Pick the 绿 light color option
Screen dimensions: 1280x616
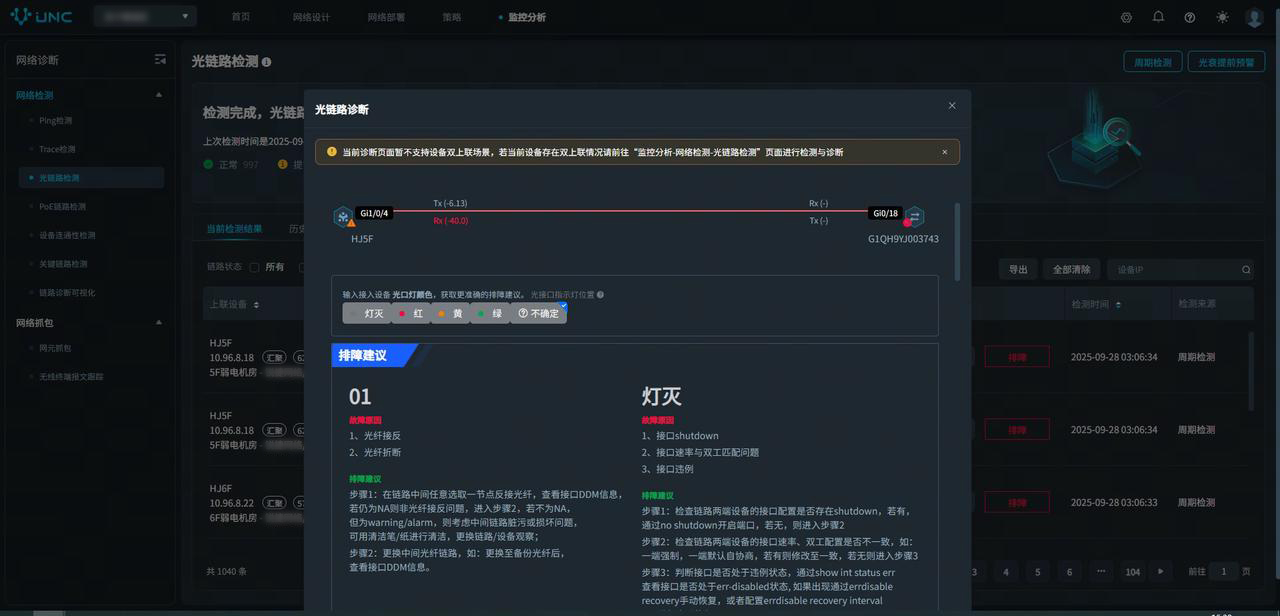pyautogui.click(x=490, y=313)
